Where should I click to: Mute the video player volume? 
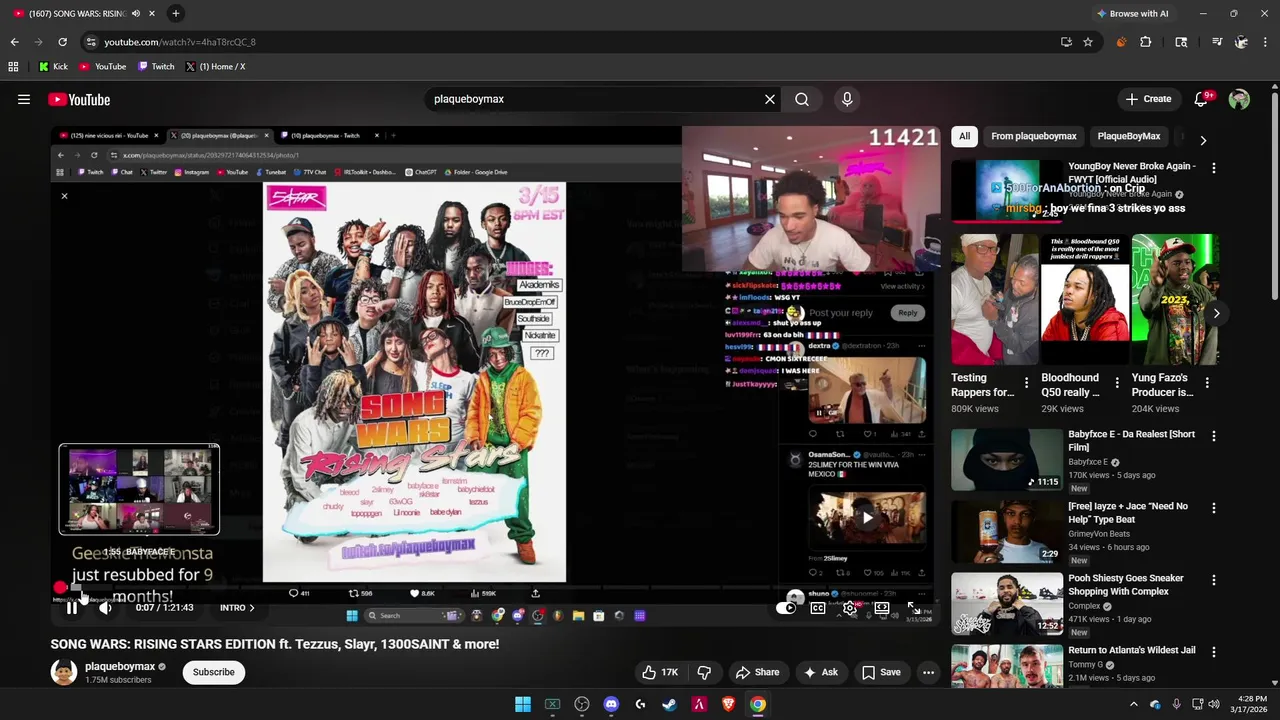click(105, 607)
